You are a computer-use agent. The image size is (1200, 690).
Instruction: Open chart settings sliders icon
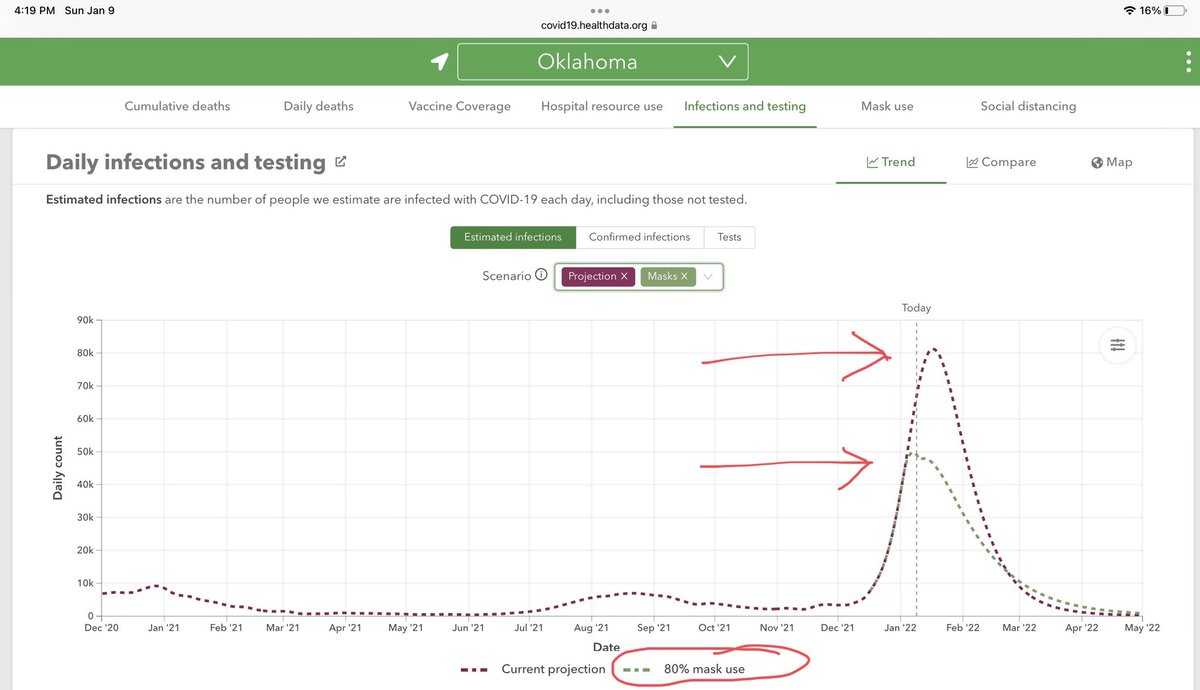click(1117, 345)
